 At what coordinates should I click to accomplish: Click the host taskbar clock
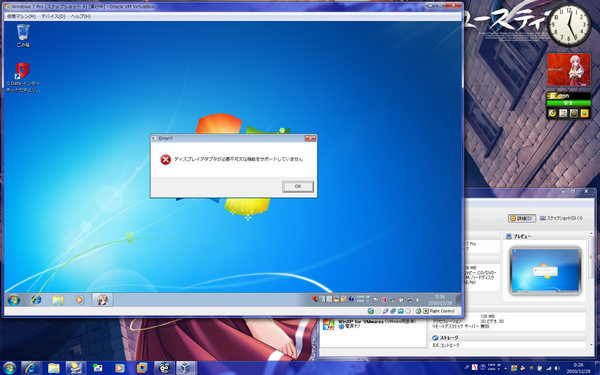(579, 368)
